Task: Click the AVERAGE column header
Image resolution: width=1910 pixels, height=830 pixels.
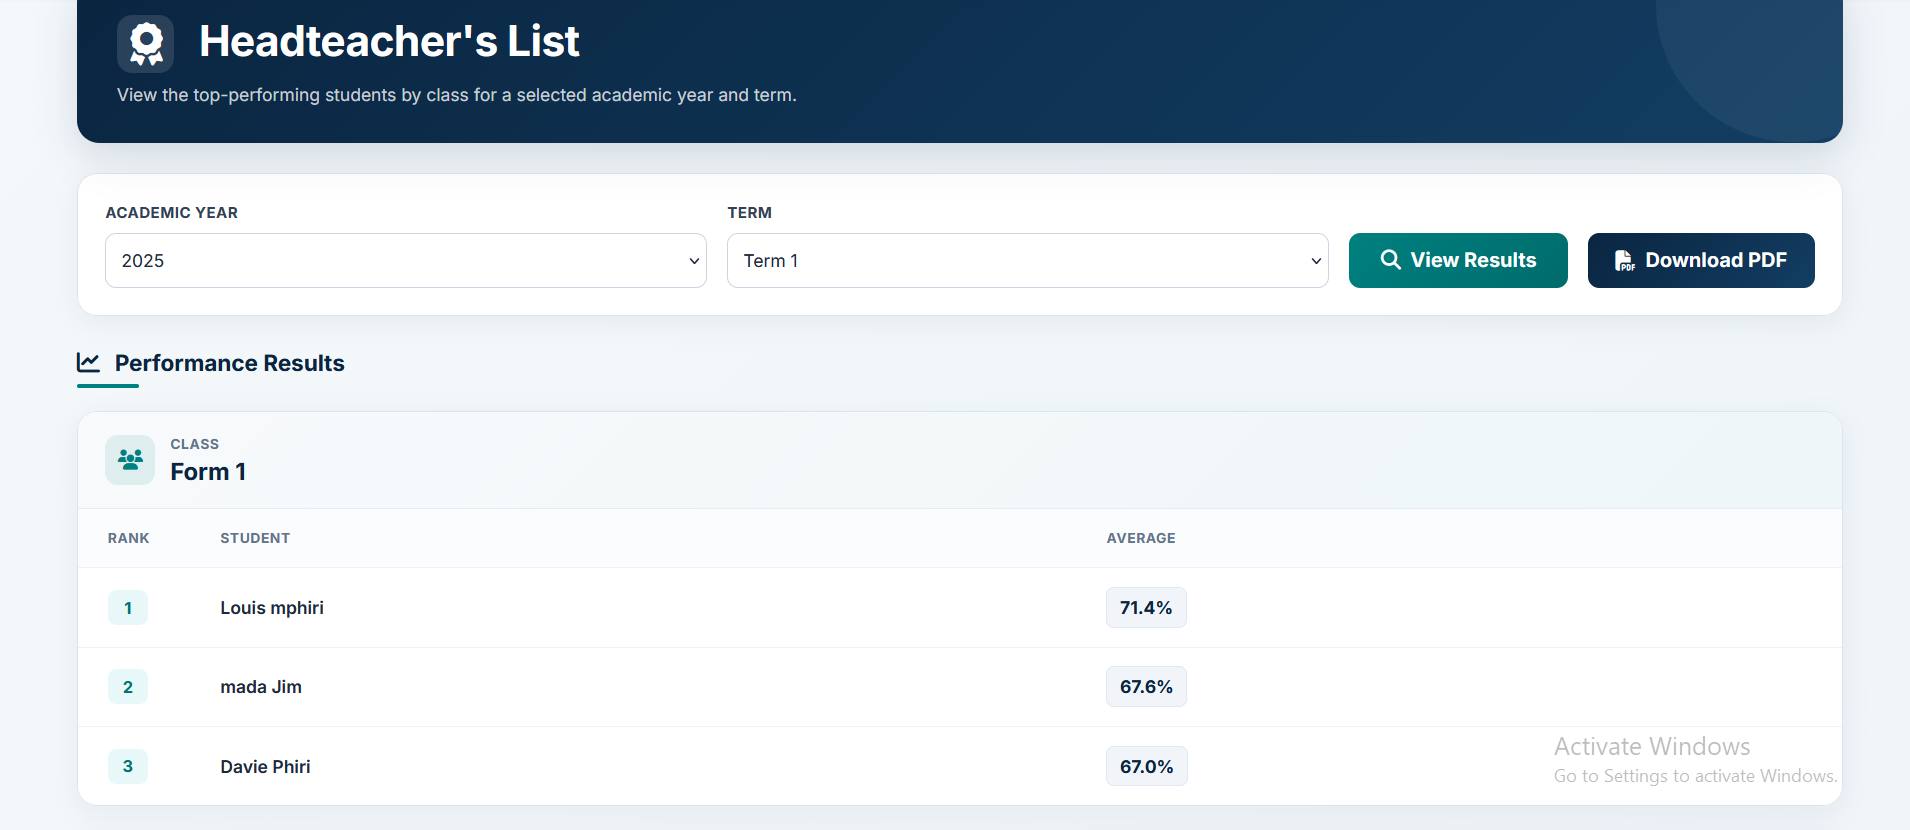Action: pos(1141,538)
